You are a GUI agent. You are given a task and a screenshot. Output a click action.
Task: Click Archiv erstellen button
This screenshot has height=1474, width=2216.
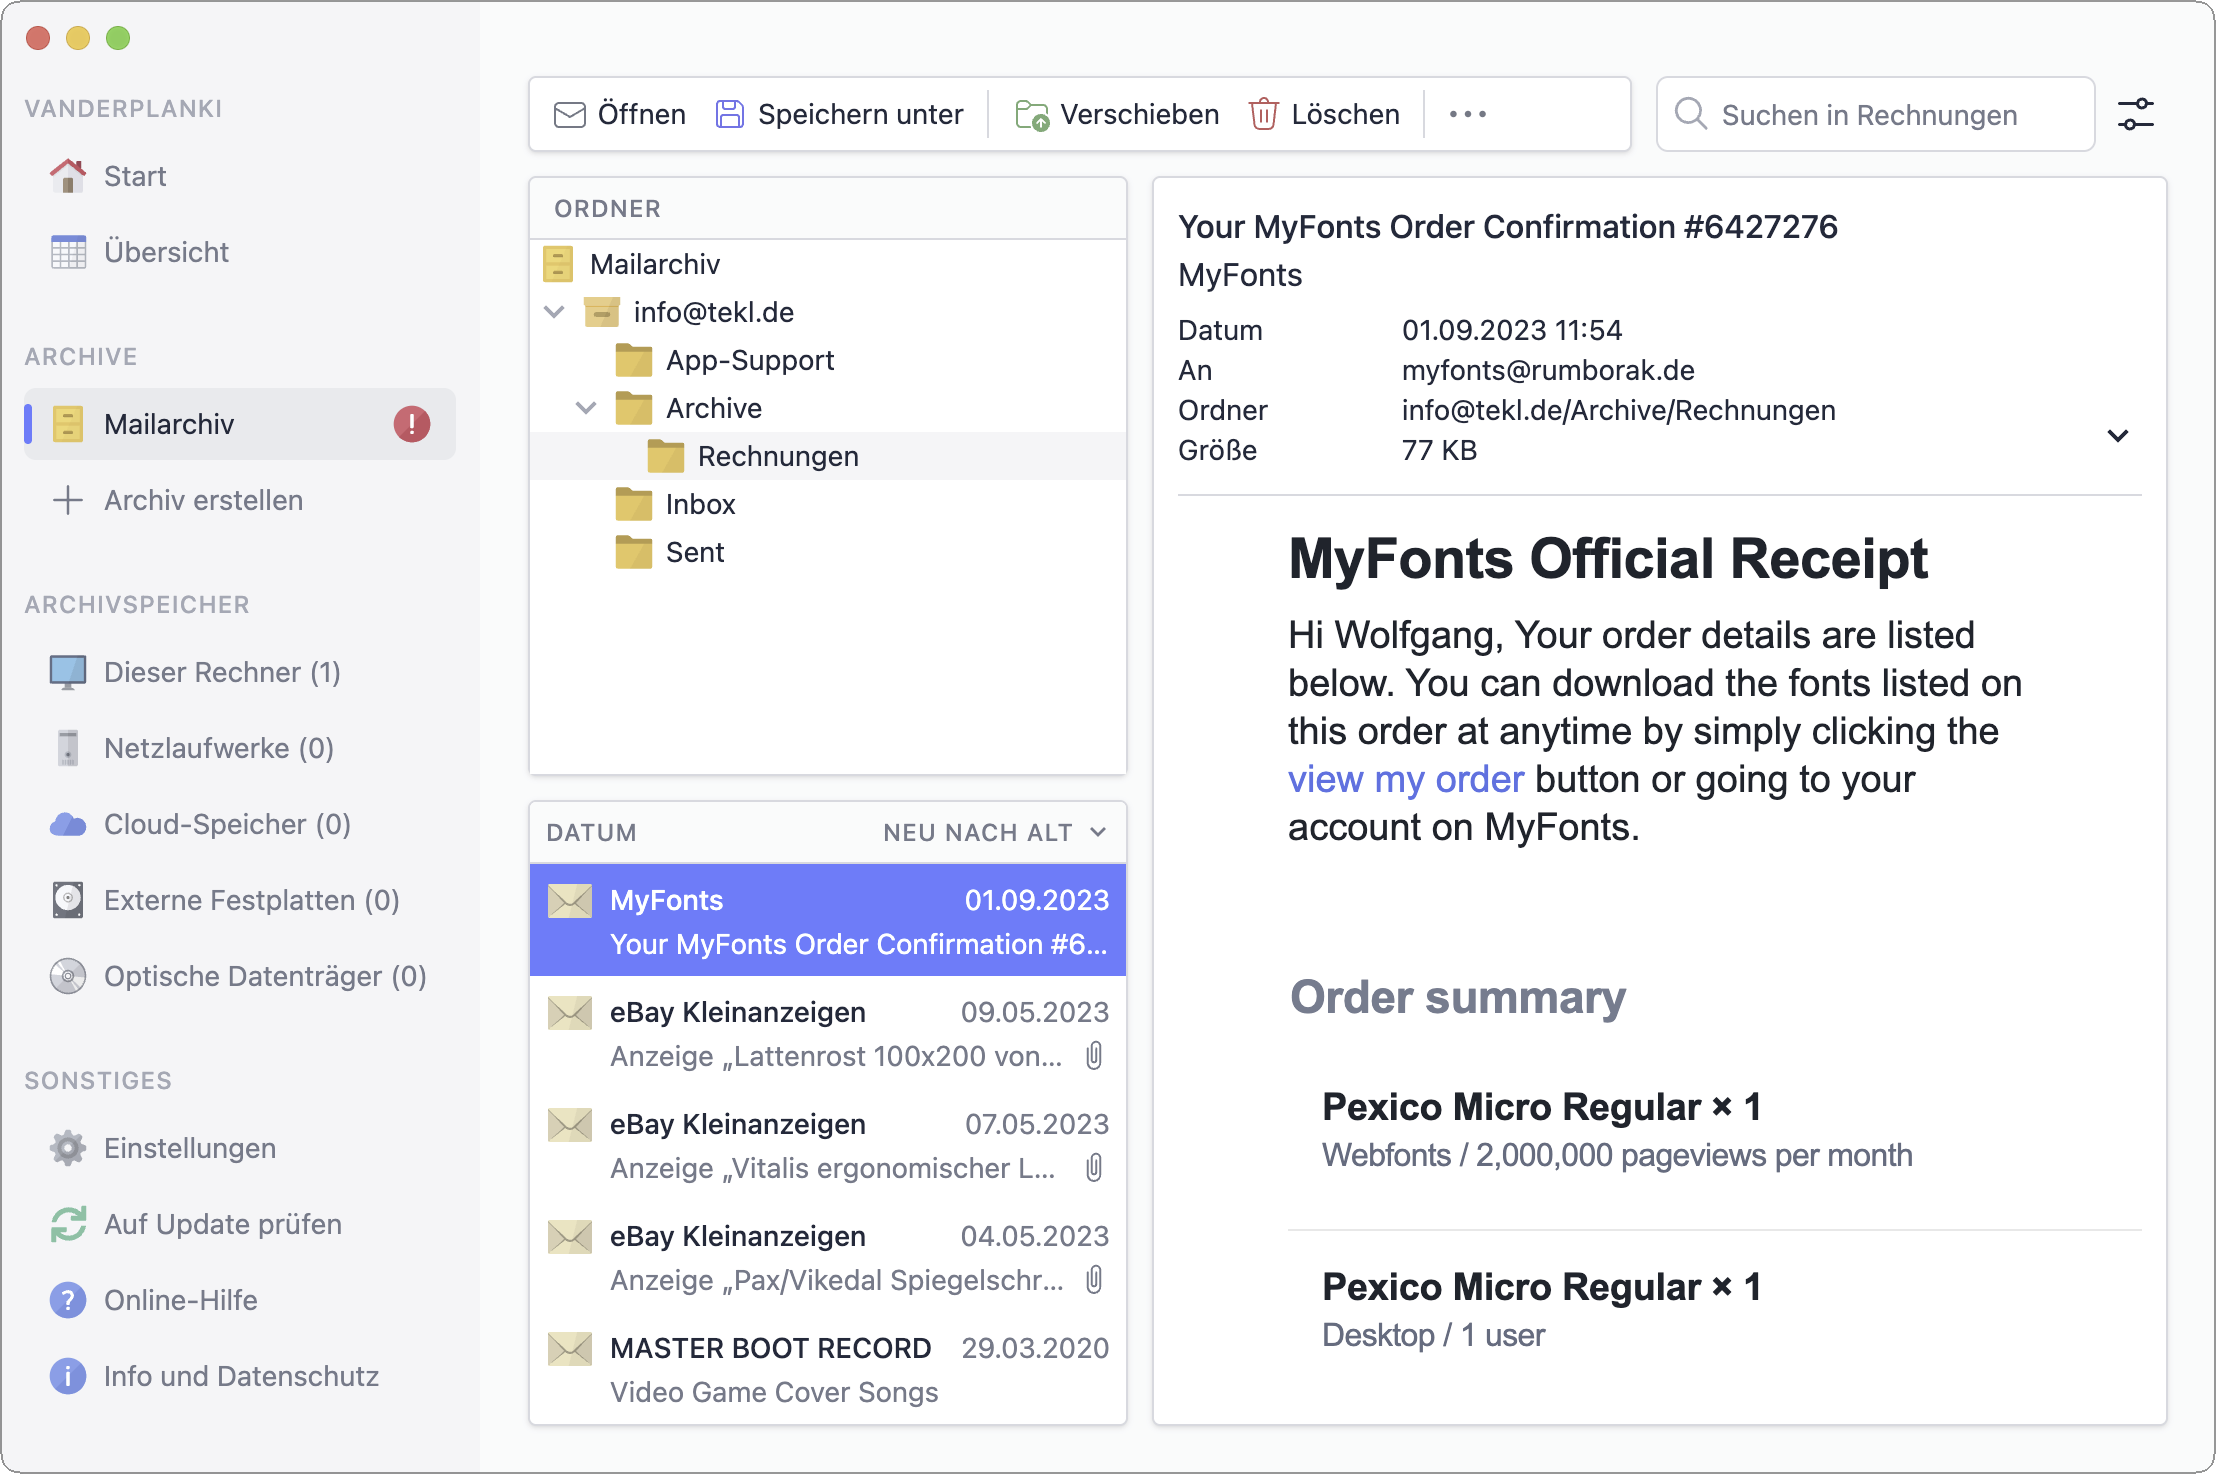tap(203, 500)
